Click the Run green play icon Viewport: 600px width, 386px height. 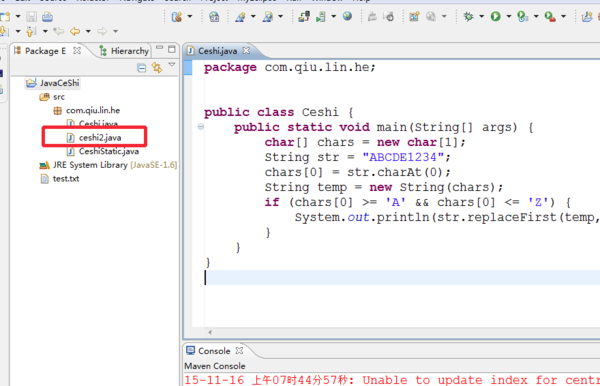tap(496, 16)
